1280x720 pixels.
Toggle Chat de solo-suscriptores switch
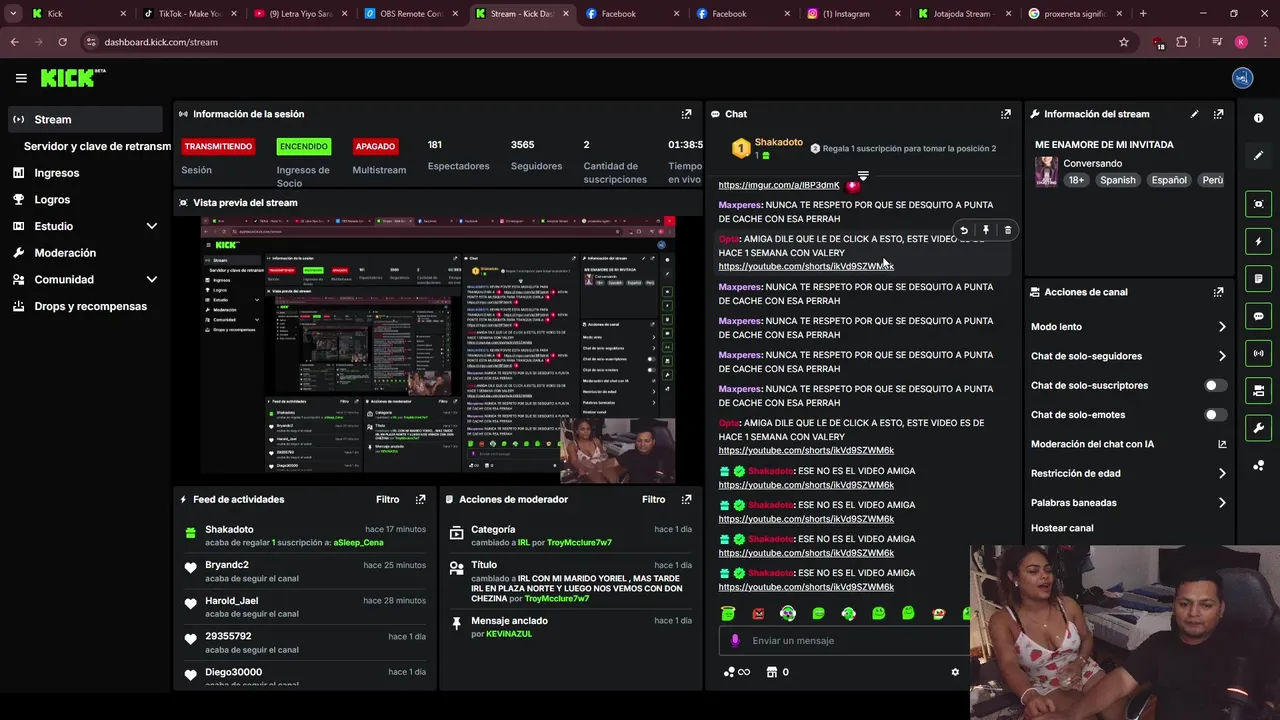coord(1215,385)
